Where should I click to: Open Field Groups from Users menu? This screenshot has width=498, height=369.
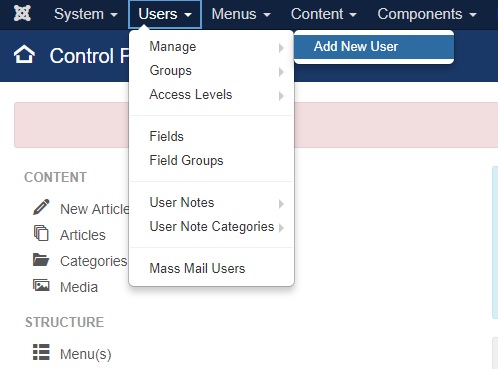click(x=211, y=161)
